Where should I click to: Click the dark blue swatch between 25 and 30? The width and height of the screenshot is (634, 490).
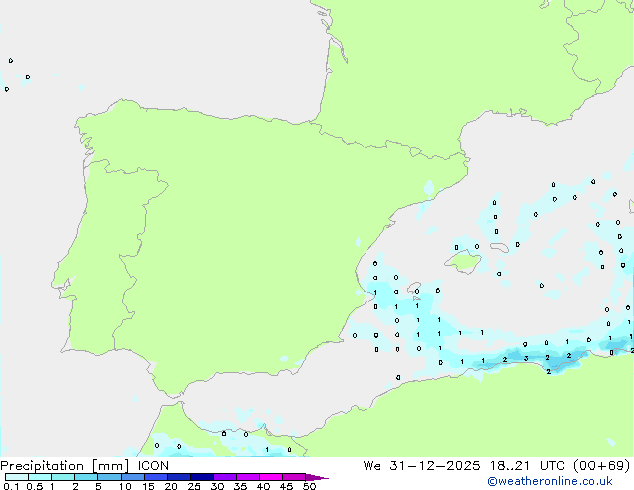click(x=202, y=477)
